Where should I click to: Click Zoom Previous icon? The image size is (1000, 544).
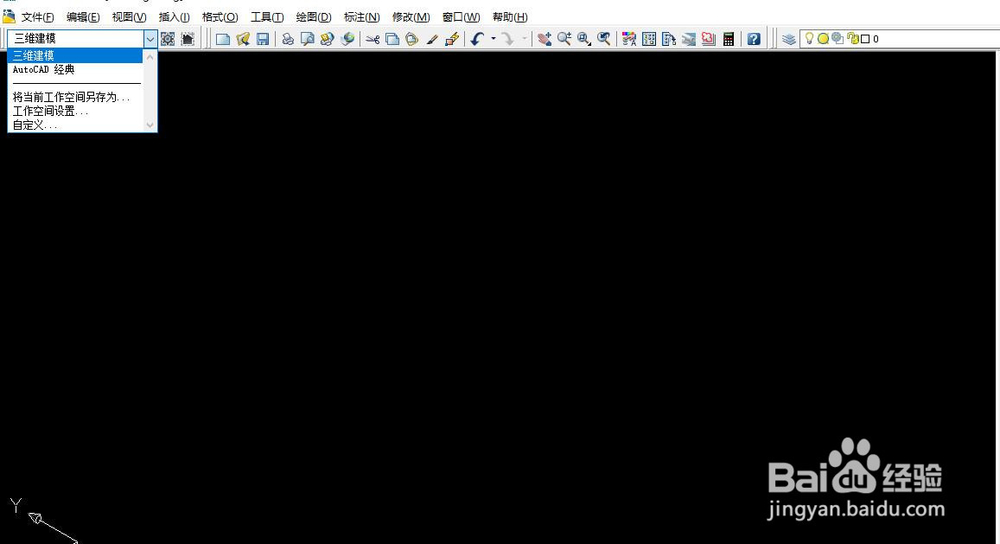pos(603,39)
